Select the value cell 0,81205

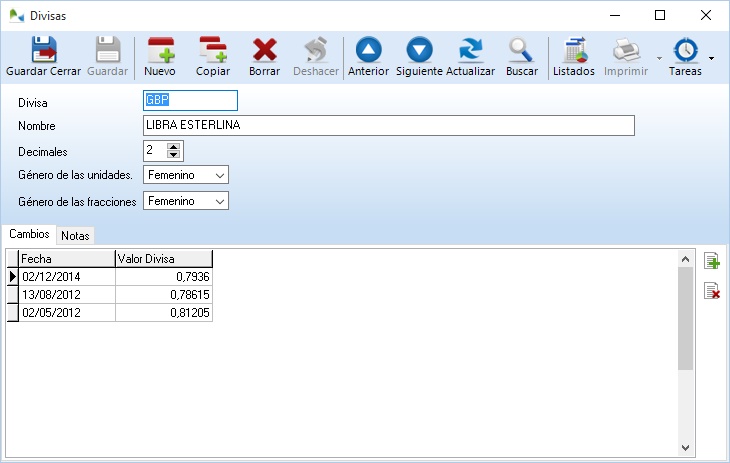(x=164, y=313)
